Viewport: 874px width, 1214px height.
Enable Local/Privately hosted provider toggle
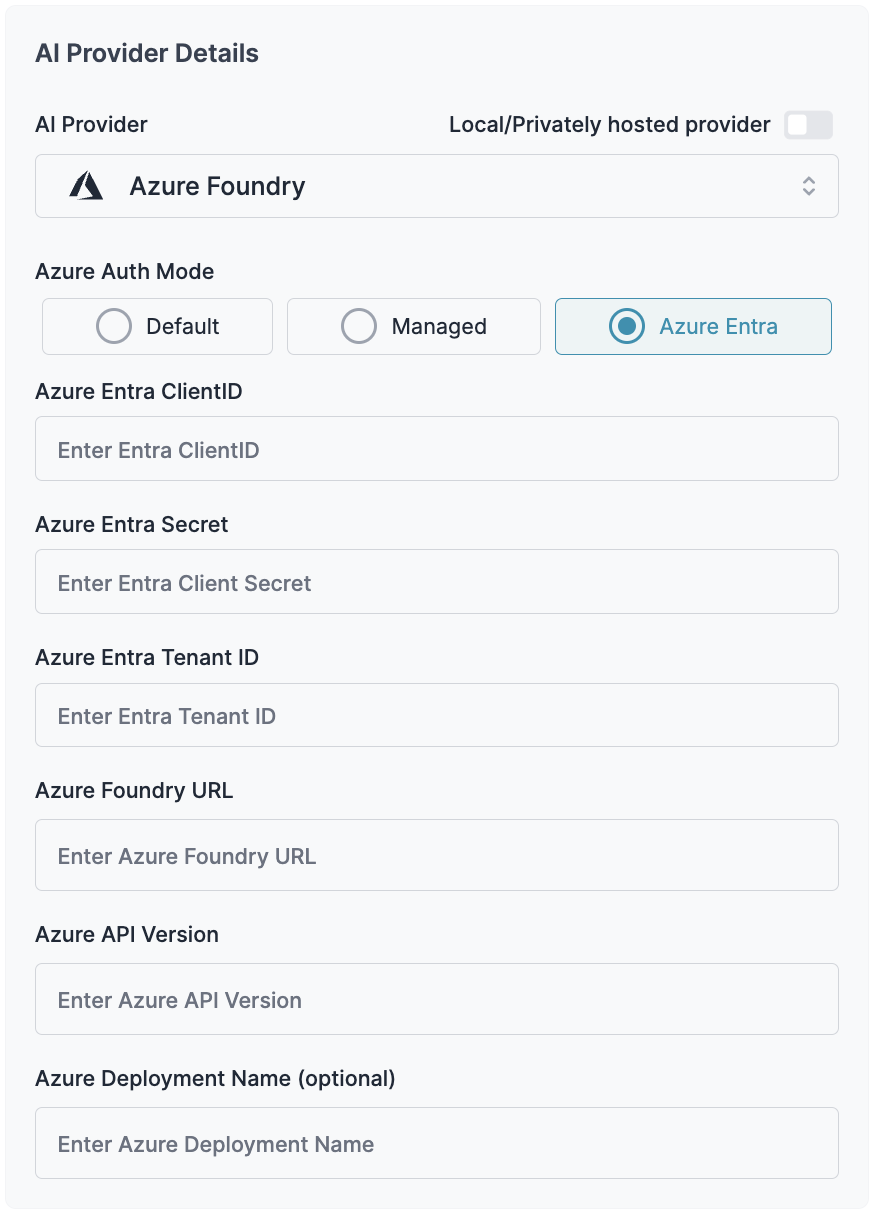(x=808, y=124)
